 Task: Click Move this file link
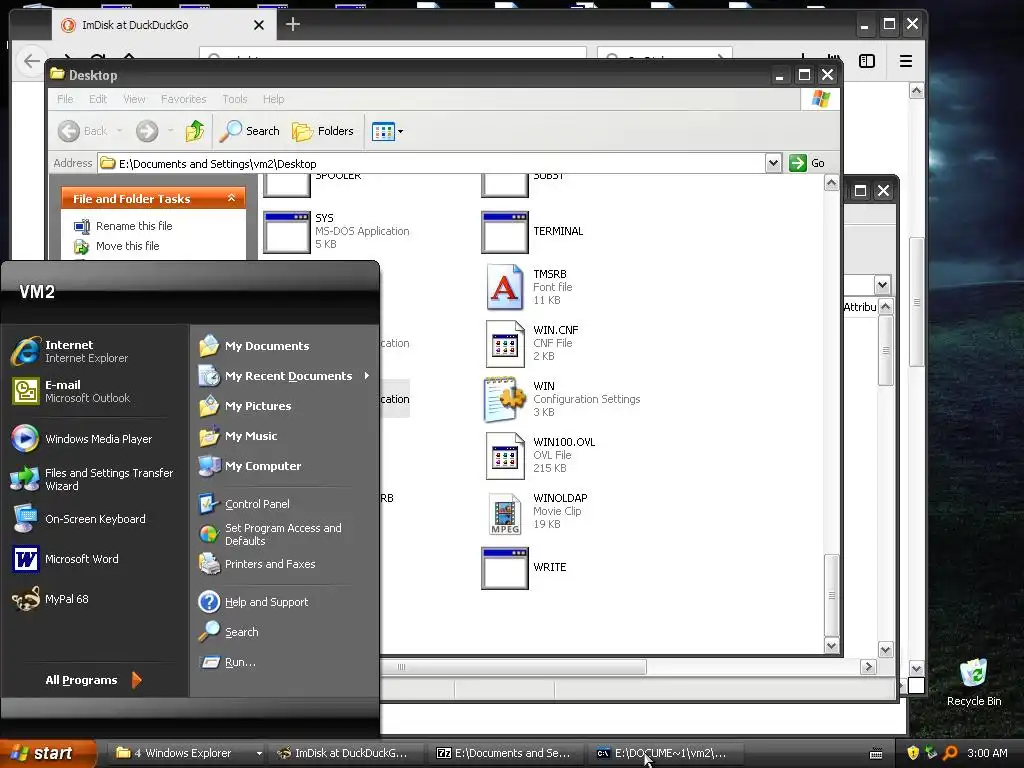click(127, 246)
